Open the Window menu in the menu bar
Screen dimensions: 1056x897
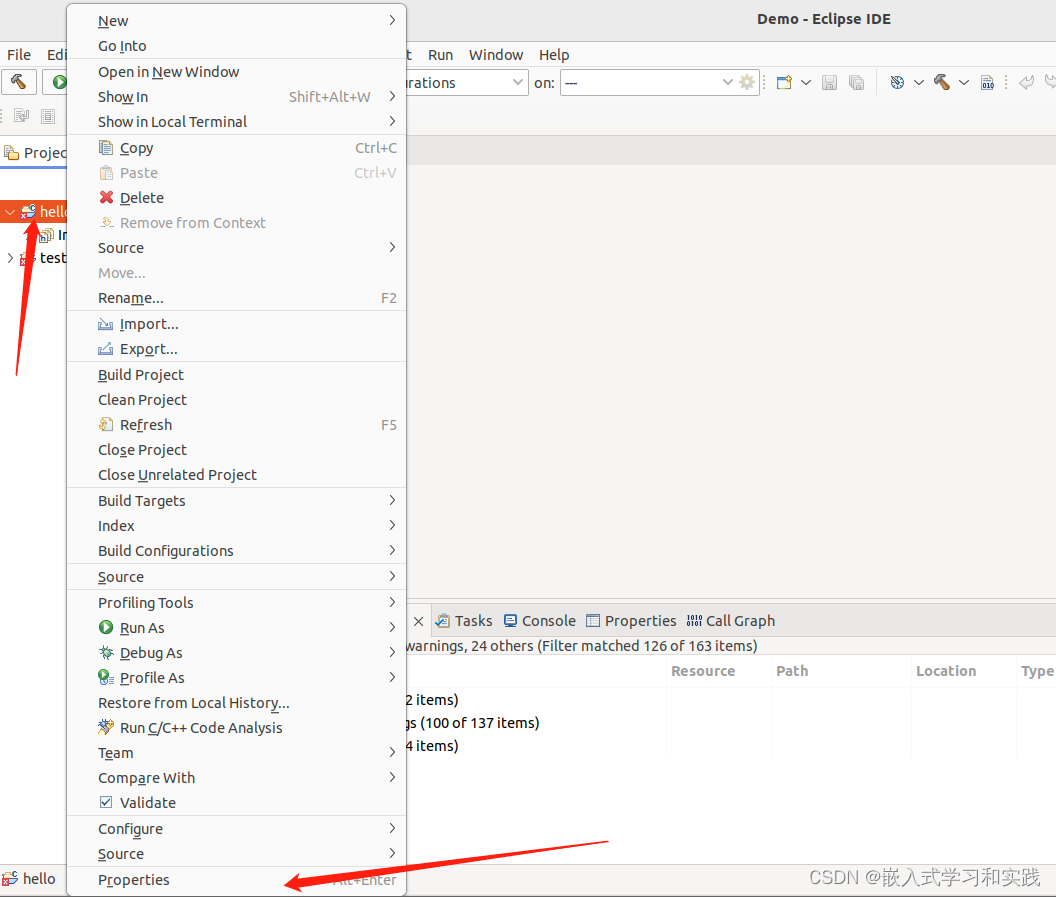tap(496, 55)
